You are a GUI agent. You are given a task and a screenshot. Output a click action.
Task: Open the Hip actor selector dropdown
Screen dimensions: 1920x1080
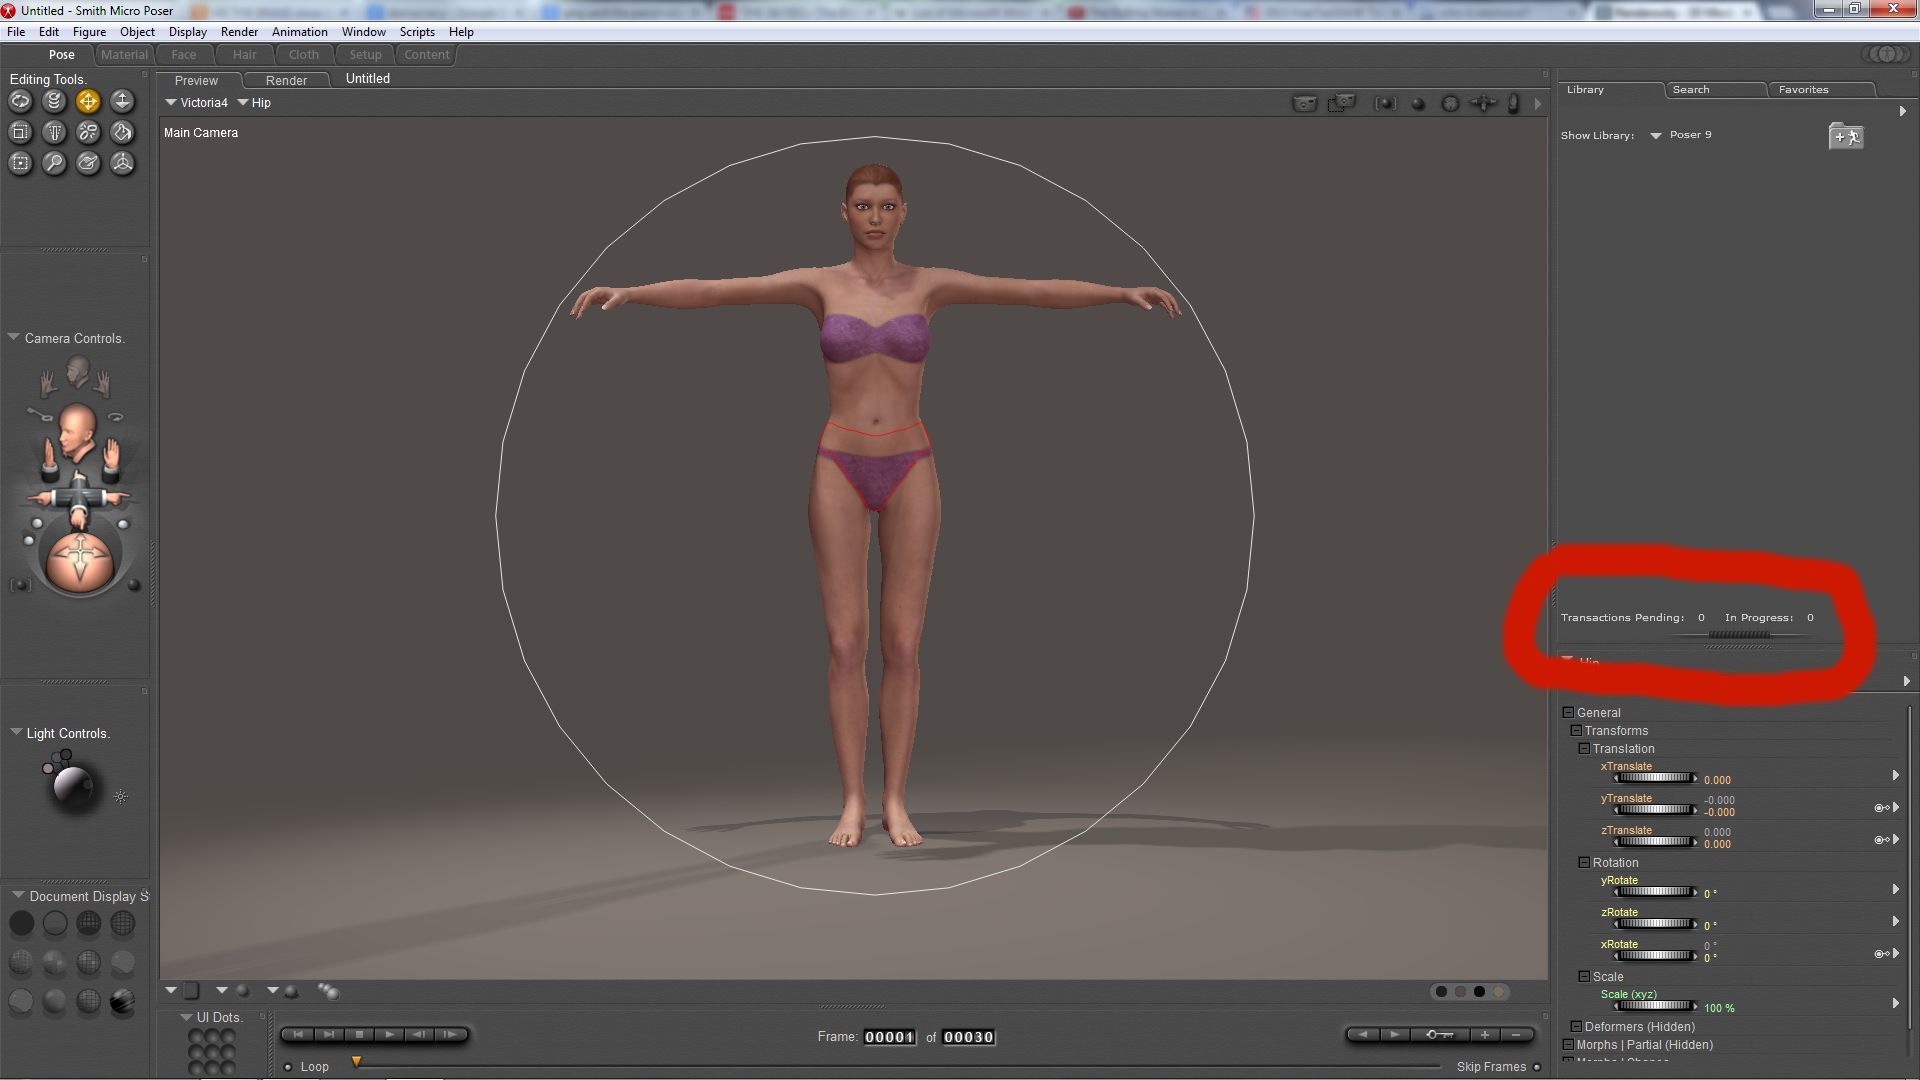tap(254, 103)
